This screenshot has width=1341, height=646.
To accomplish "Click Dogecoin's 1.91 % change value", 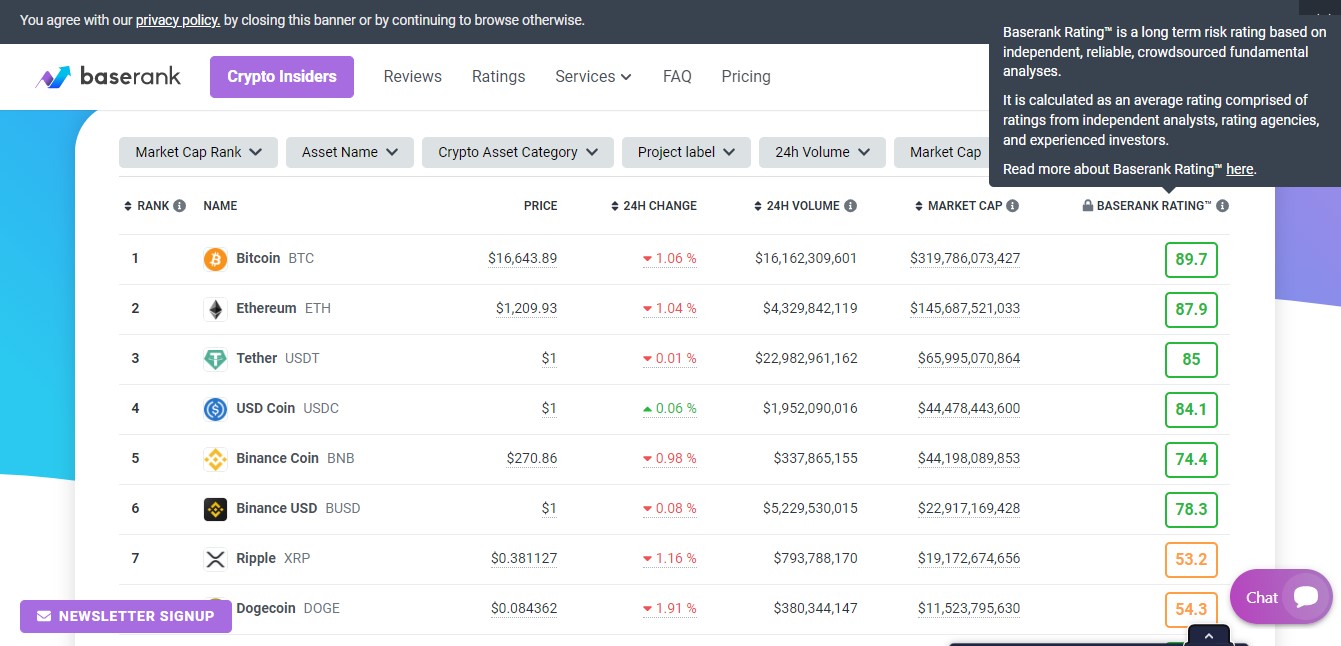I will (x=670, y=609).
